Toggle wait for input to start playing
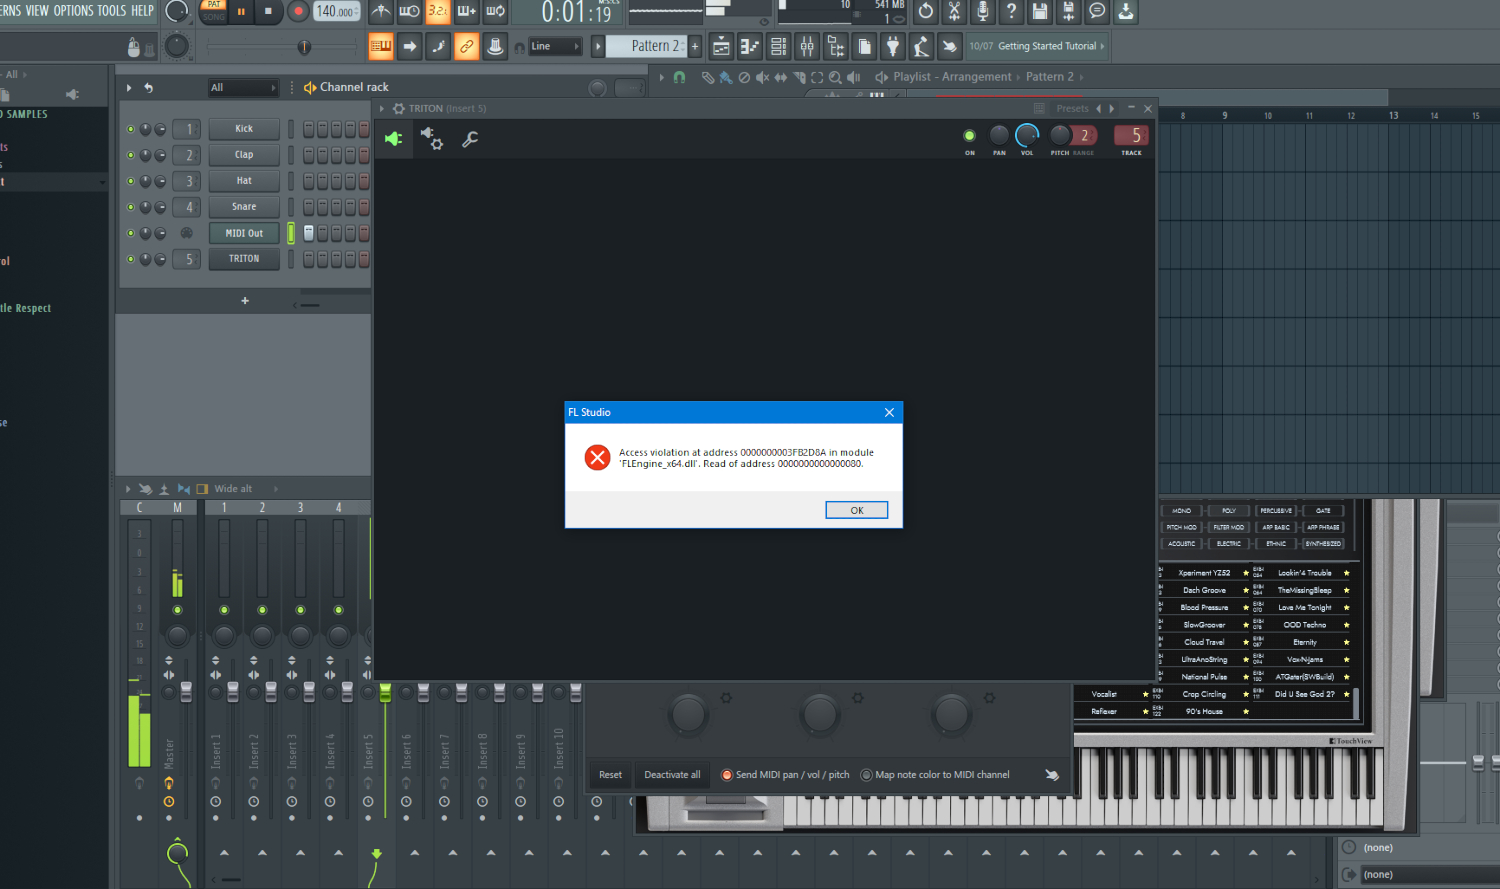The width and height of the screenshot is (1500, 889). click(409, 12)
